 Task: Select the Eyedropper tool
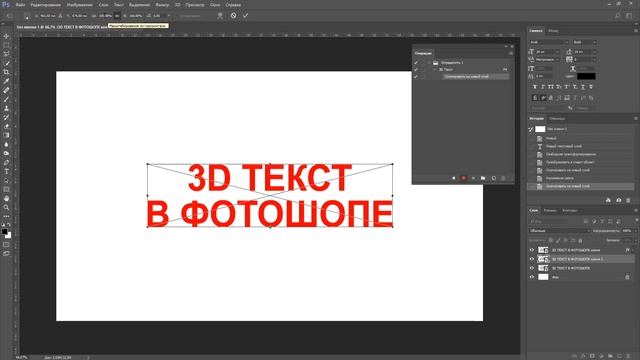(x=6, y=81)
